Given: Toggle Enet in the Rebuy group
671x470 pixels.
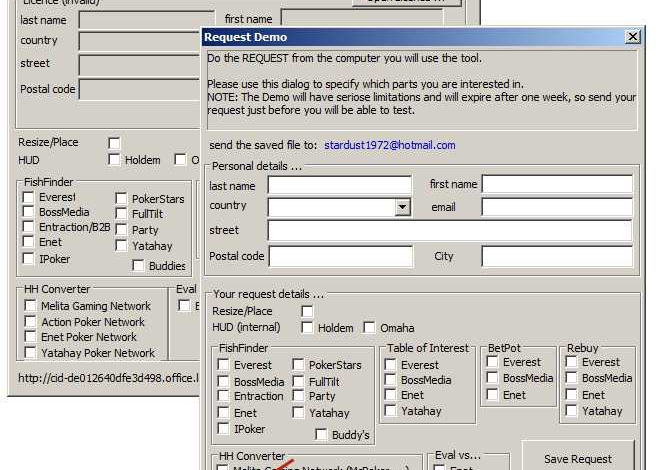Looking at the screenshot, I should 571,395.
